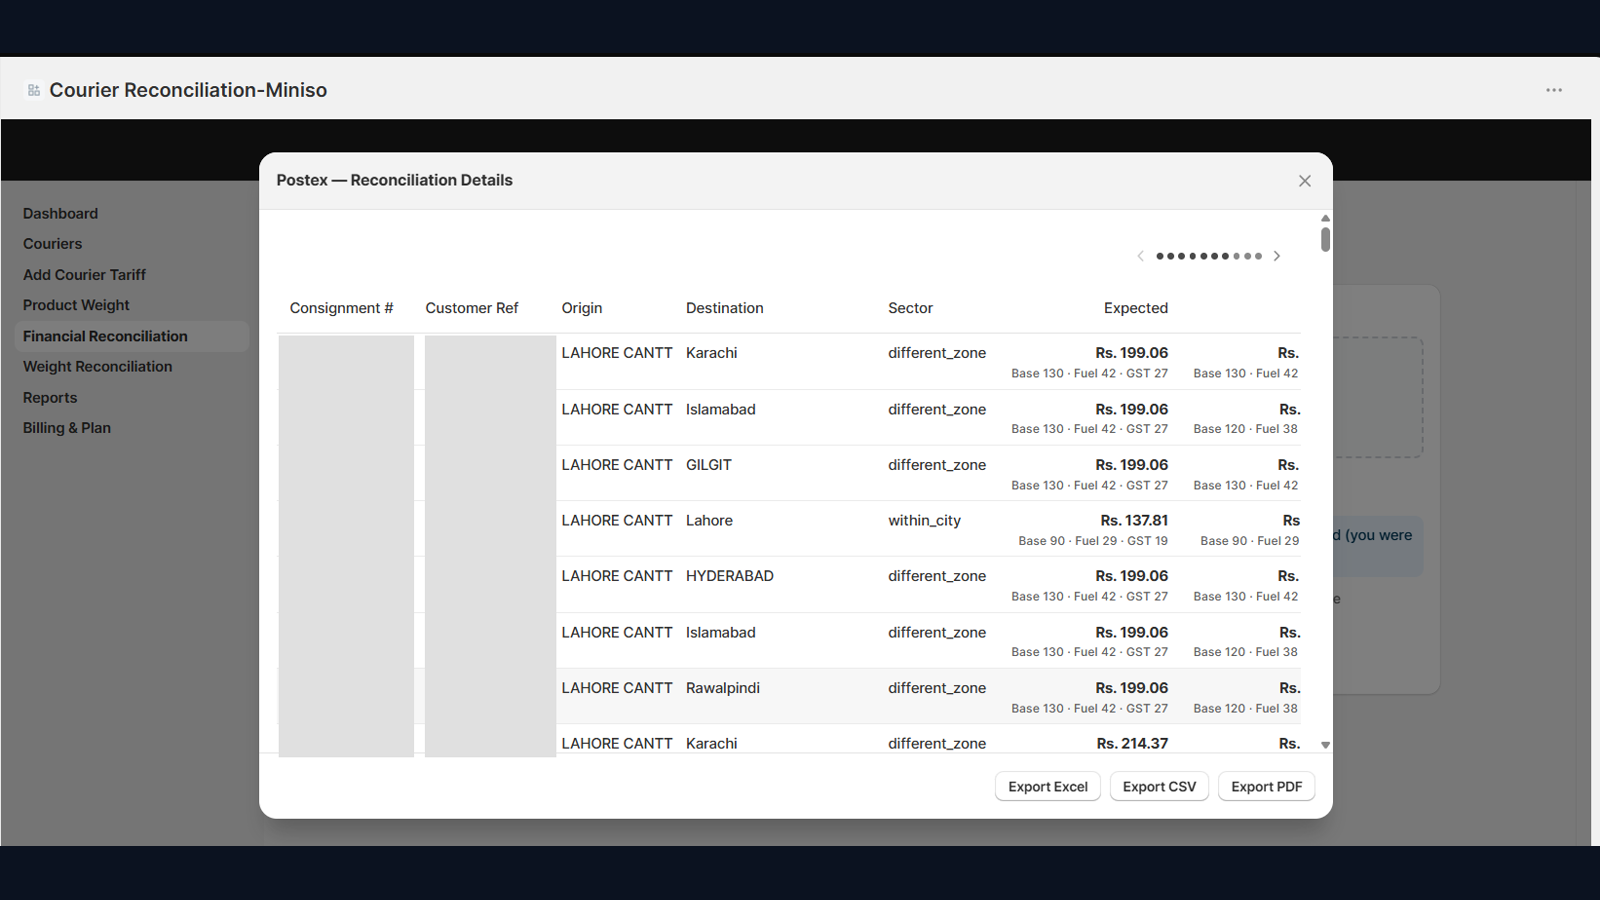
Task: Open the Dashboard page
Action: coord(61,214)
